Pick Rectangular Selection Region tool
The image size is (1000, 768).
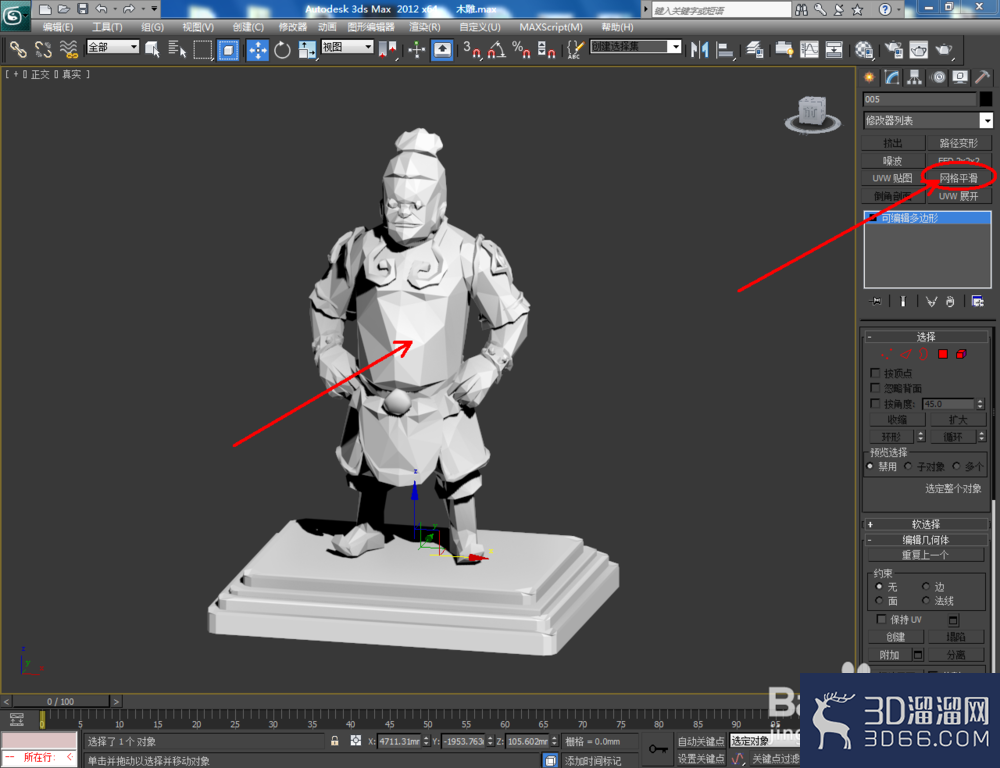pyautogui.click(x=203, y=49)
